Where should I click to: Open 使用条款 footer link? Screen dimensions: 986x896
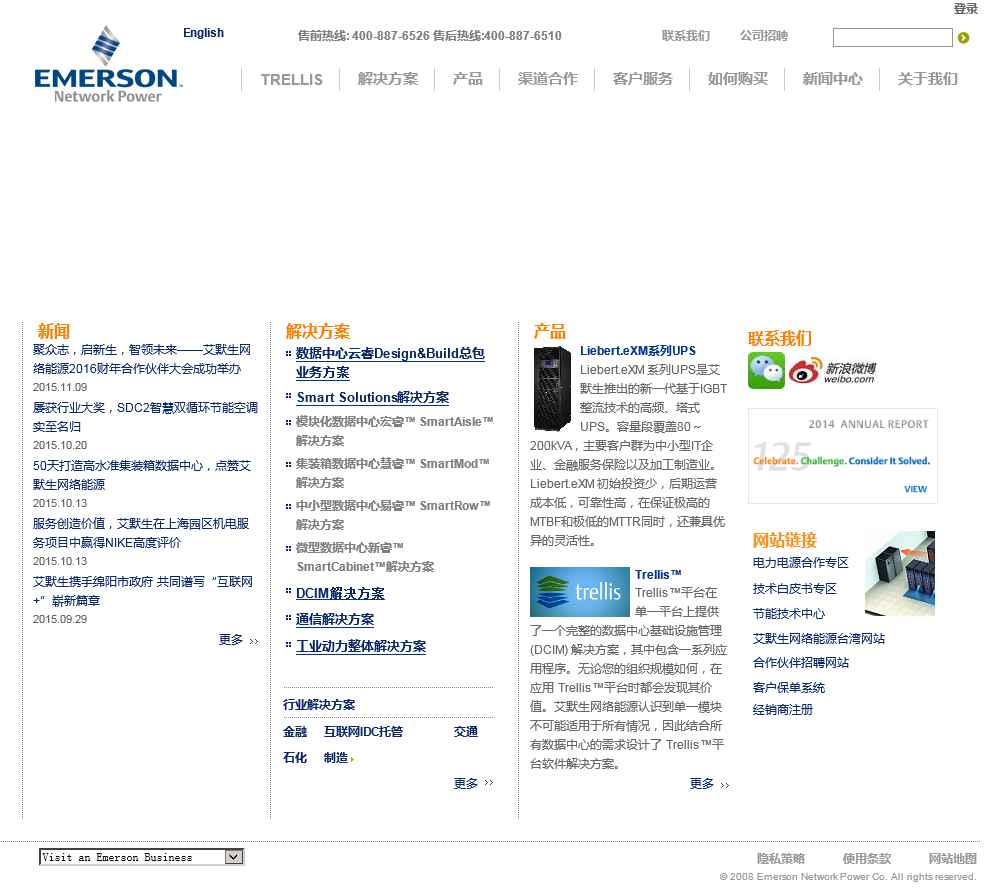click(x=867, y=858)
